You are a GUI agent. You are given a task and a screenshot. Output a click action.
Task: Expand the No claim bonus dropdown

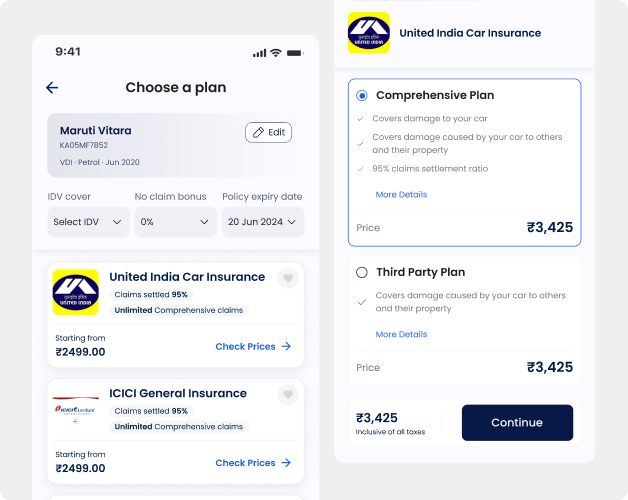click(175, 221)
